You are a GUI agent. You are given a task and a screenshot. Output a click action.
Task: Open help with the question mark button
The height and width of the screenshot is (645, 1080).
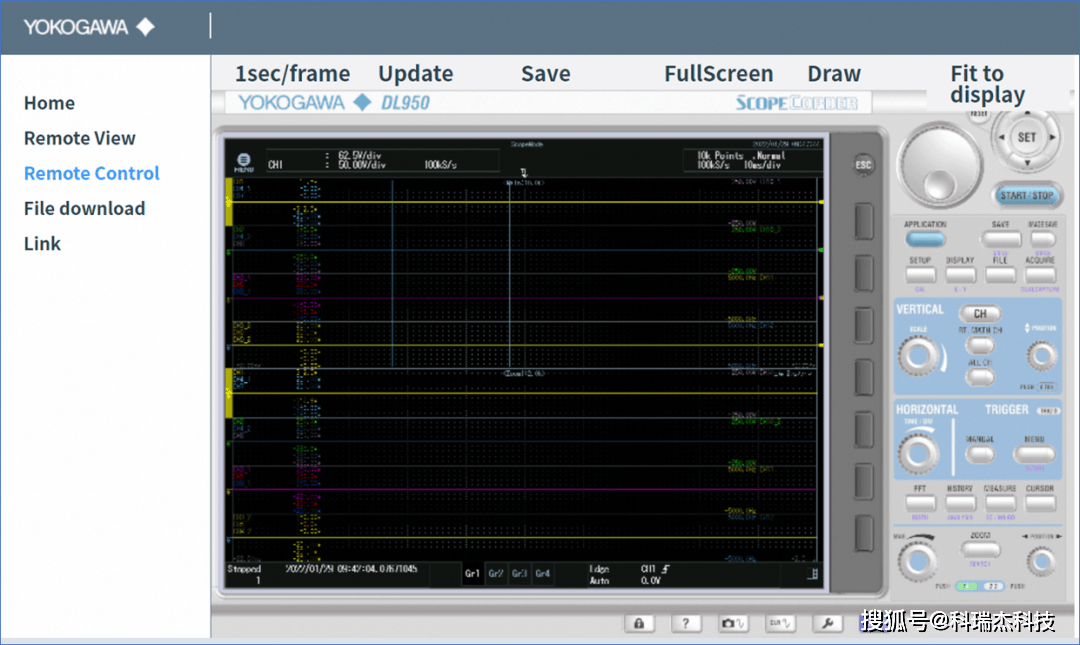click(685, 623)
